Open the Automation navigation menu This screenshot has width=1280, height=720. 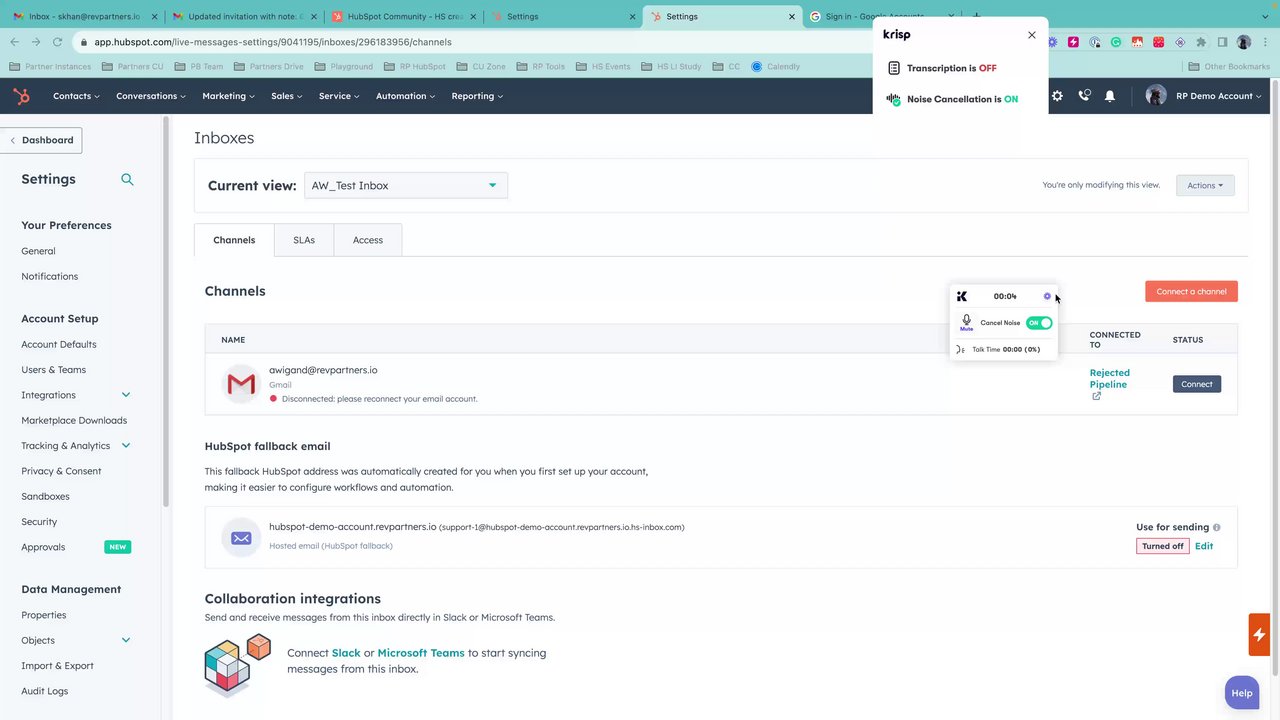[405, 96]
